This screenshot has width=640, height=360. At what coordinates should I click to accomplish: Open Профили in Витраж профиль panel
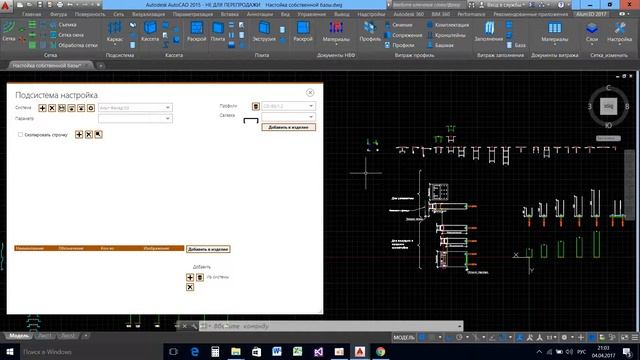[x=400, y=45]
